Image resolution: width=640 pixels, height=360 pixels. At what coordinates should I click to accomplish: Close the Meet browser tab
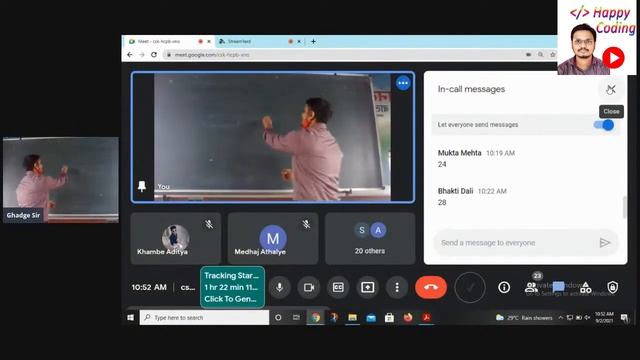pos(209,41)
